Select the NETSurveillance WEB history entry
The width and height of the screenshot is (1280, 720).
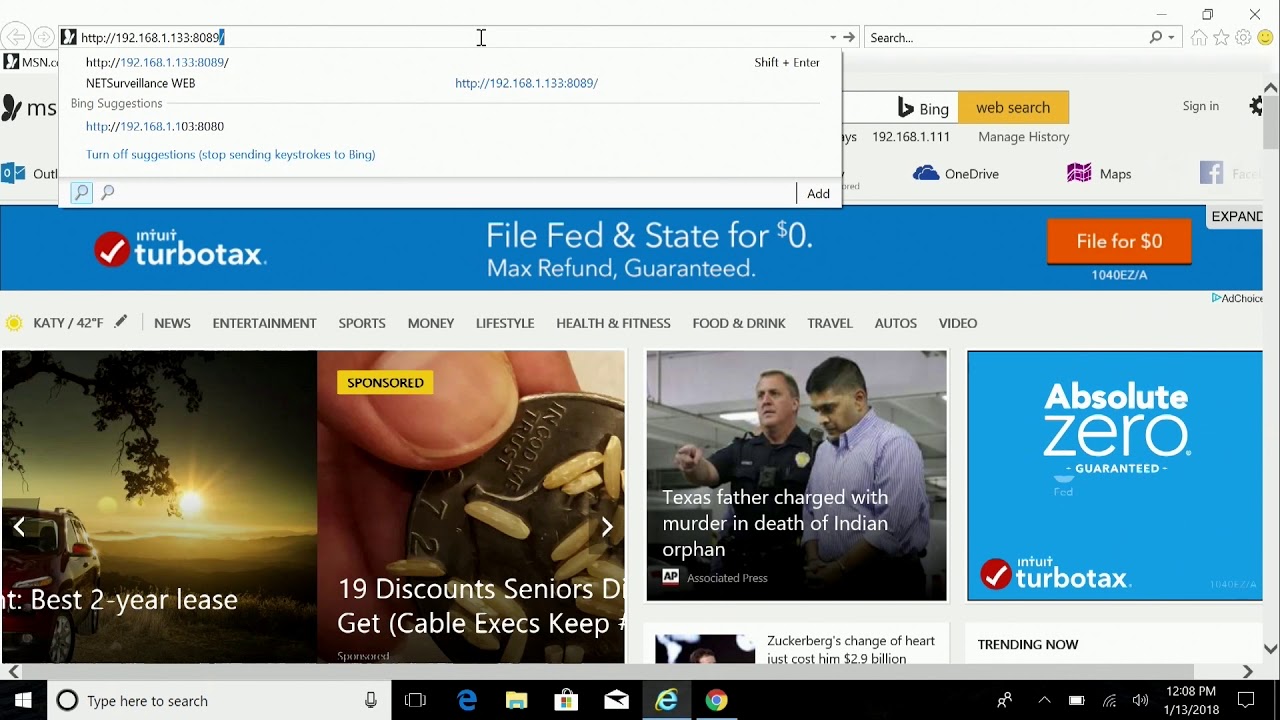coord(450,83)
